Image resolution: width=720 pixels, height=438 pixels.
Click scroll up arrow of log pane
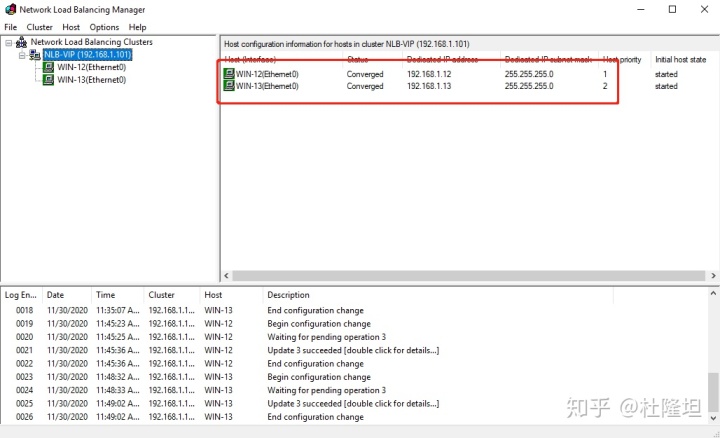(x=713, y=293)
